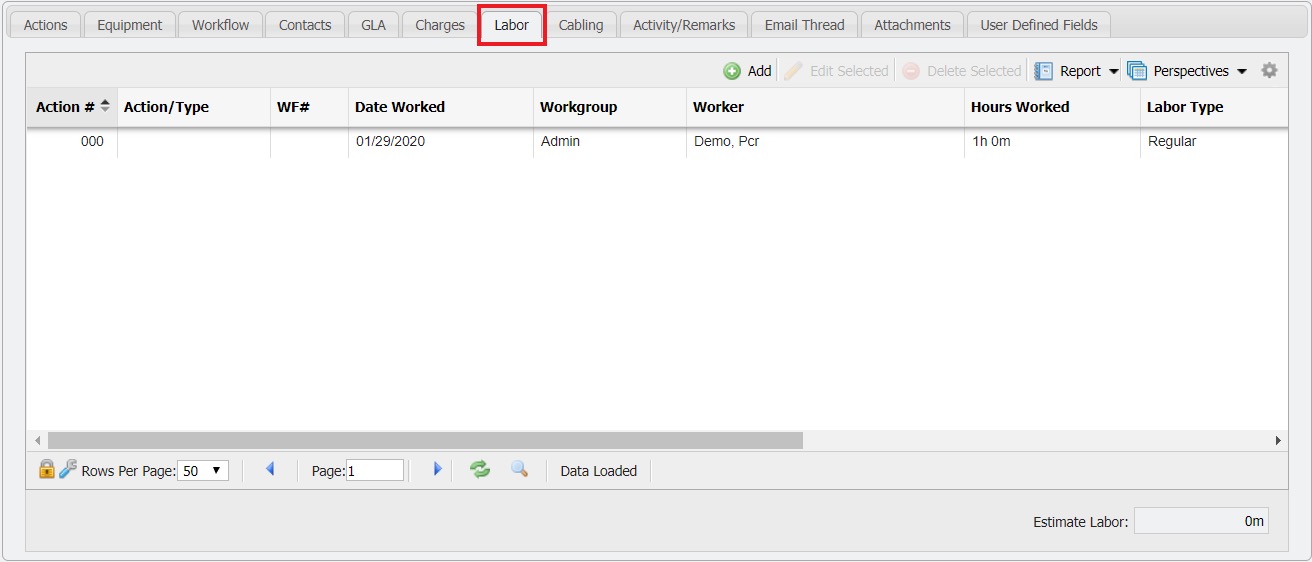
Task: Go to previous page arrow
Action: pos(270,469)
